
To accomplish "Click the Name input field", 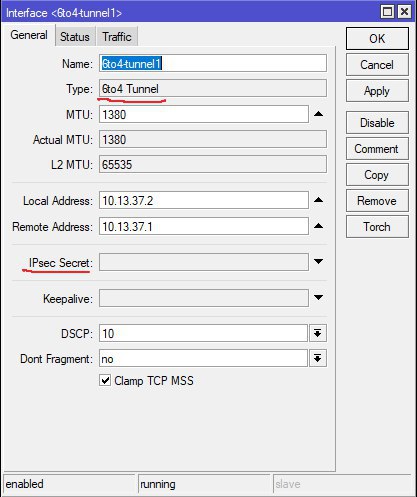I will tap(213, 63).
